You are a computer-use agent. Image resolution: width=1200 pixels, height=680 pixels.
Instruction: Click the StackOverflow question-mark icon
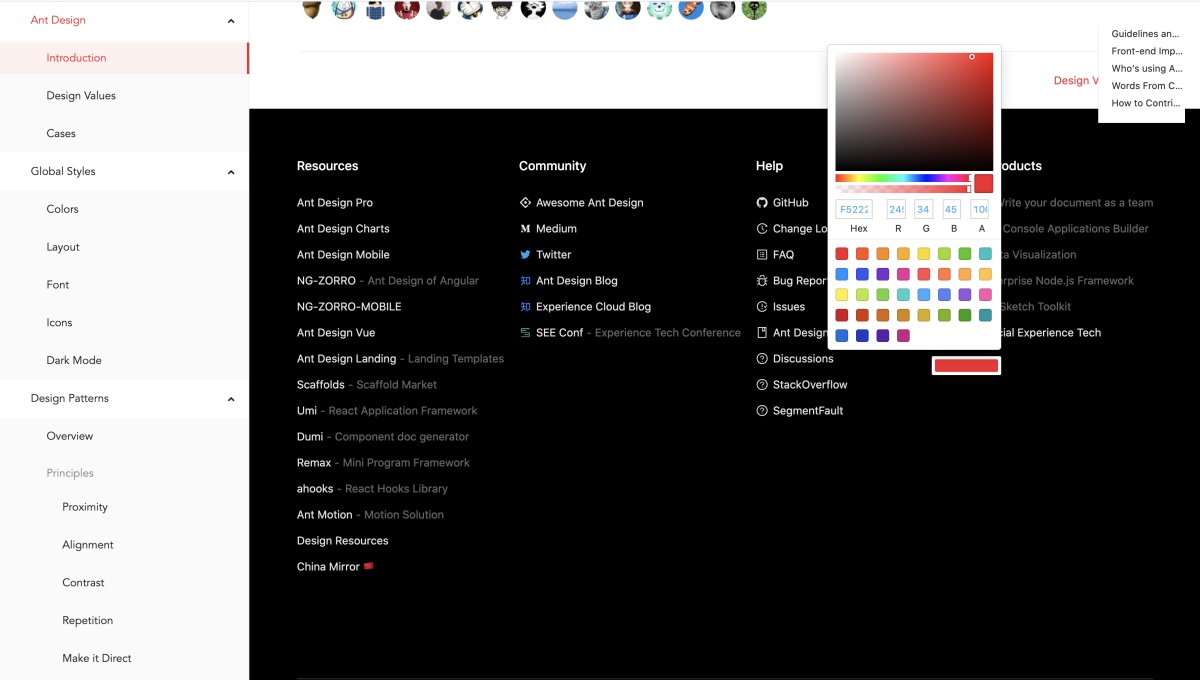pyautogui.click(x=762, y=385)
